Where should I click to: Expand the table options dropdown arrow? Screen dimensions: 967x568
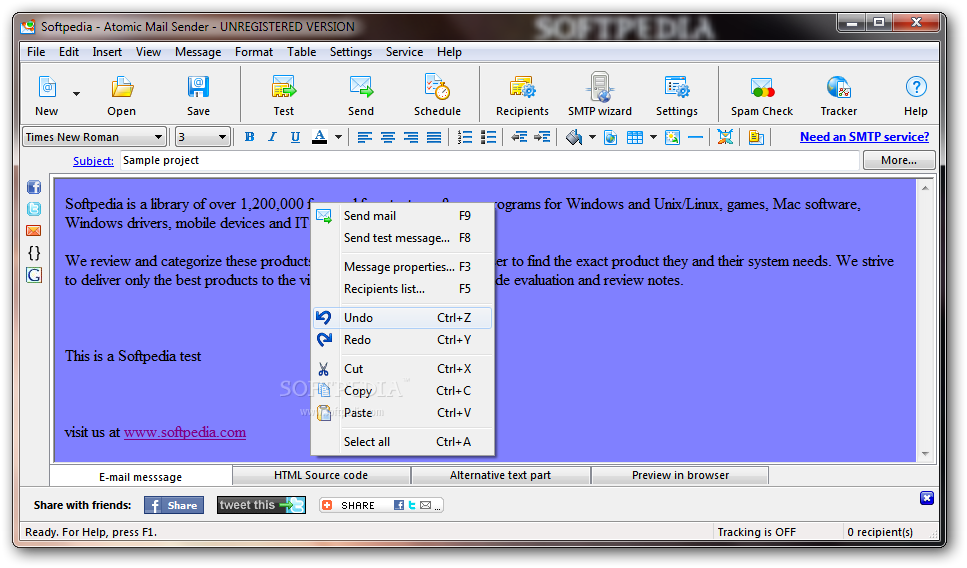653,137
